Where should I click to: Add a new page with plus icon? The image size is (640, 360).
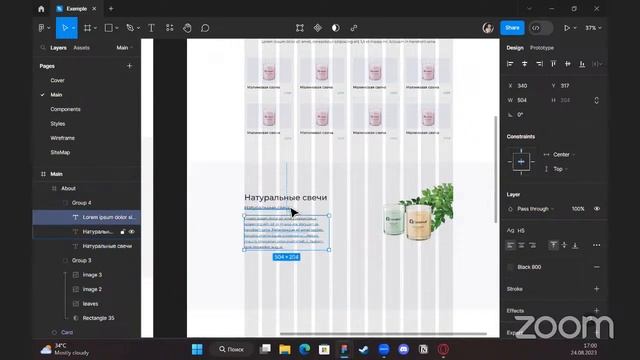coord(129,66)
